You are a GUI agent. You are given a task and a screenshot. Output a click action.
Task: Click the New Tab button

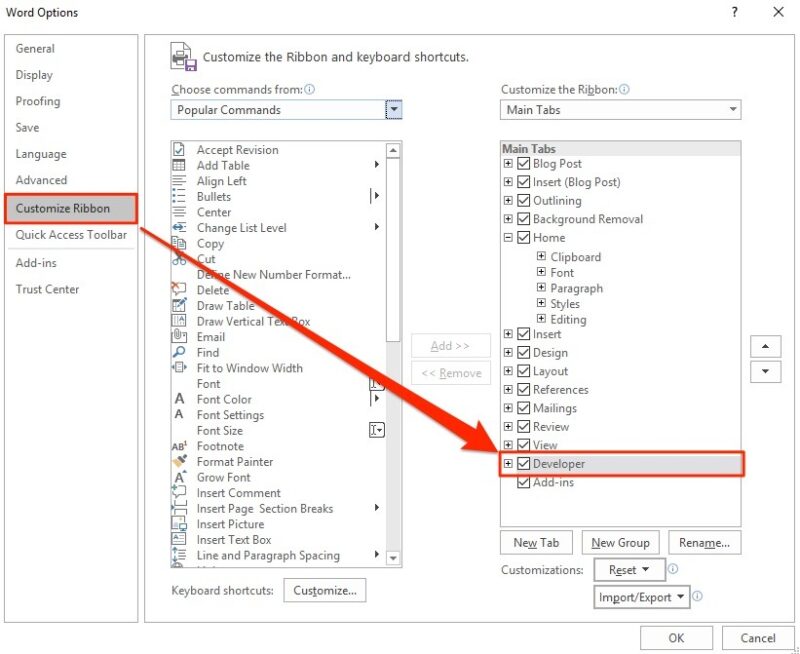[x=536, y=543]
